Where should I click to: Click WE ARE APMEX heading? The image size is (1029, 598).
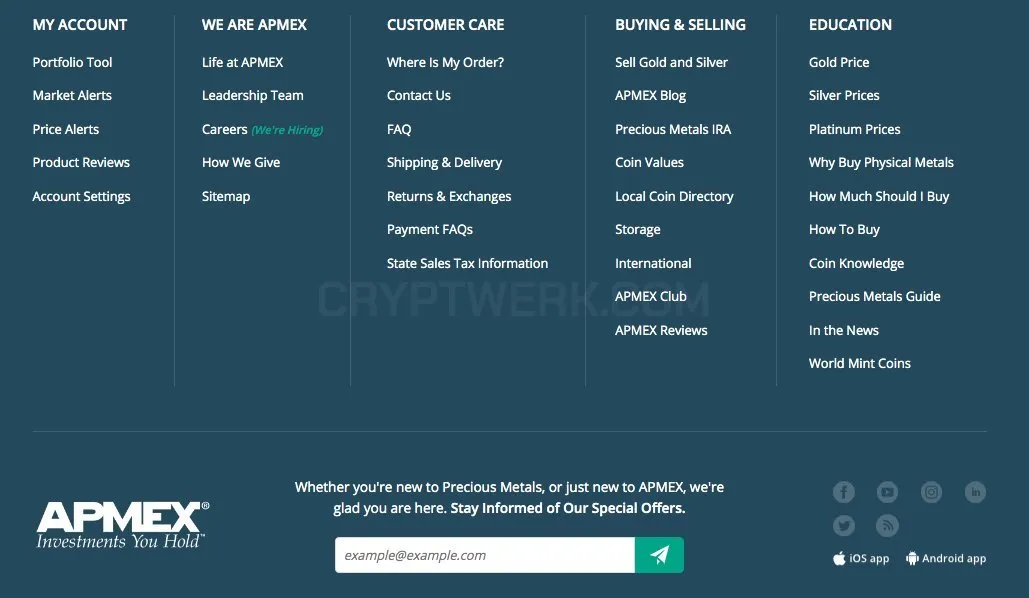pyautogui.click(x=254, y=25)
